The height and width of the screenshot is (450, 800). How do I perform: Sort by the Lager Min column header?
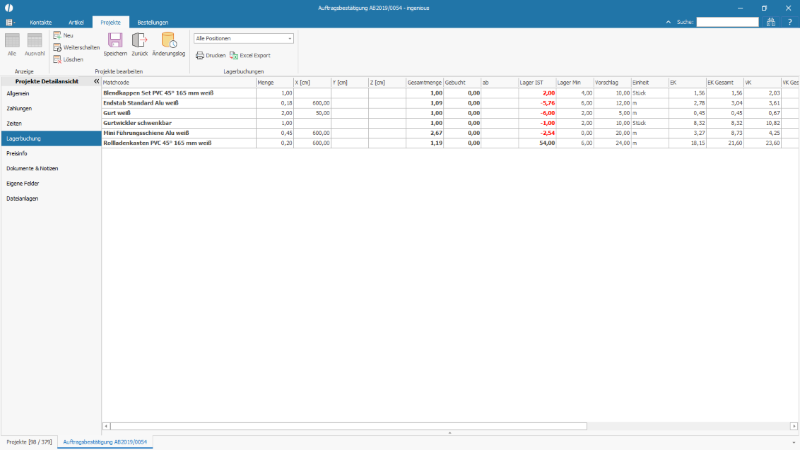point(575,82)
